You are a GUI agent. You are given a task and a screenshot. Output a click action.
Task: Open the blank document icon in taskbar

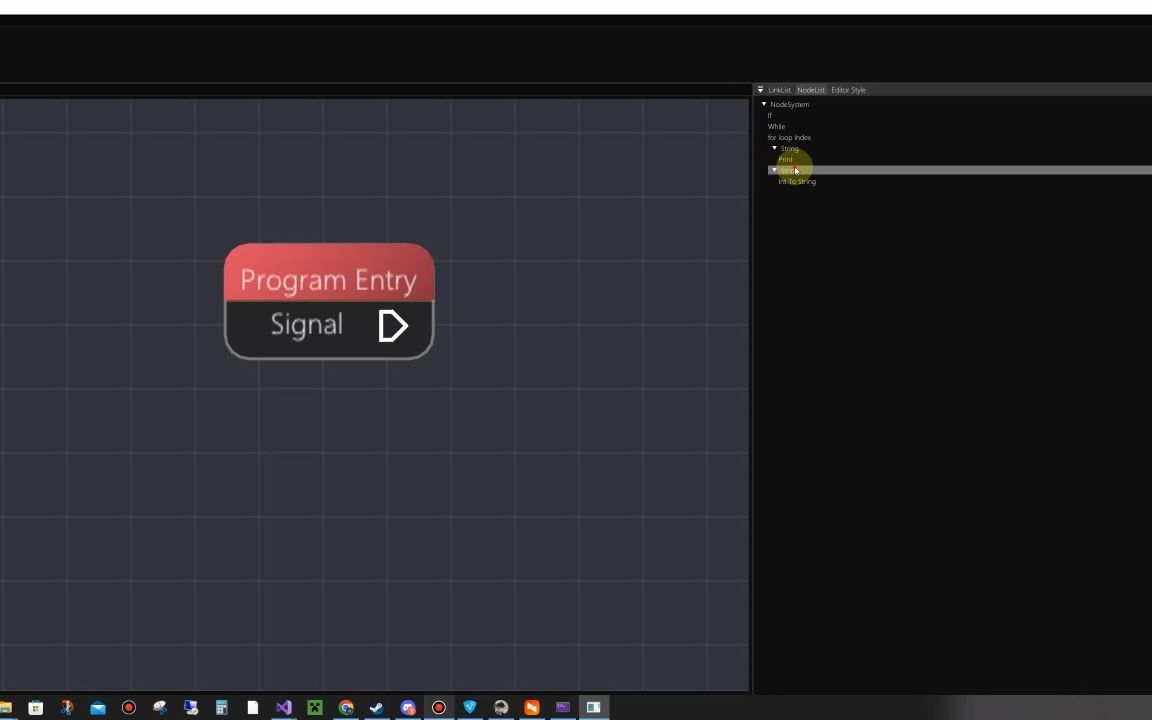tap(253, 708)
